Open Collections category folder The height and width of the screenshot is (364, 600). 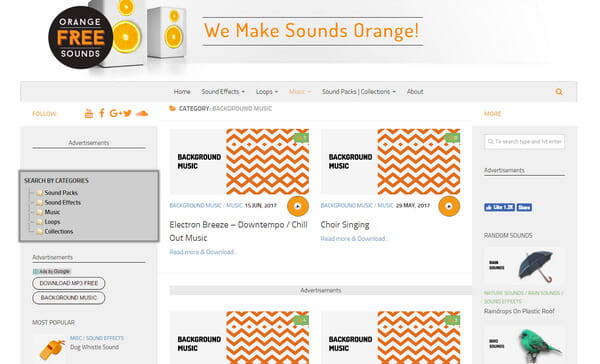pos(59,231)
